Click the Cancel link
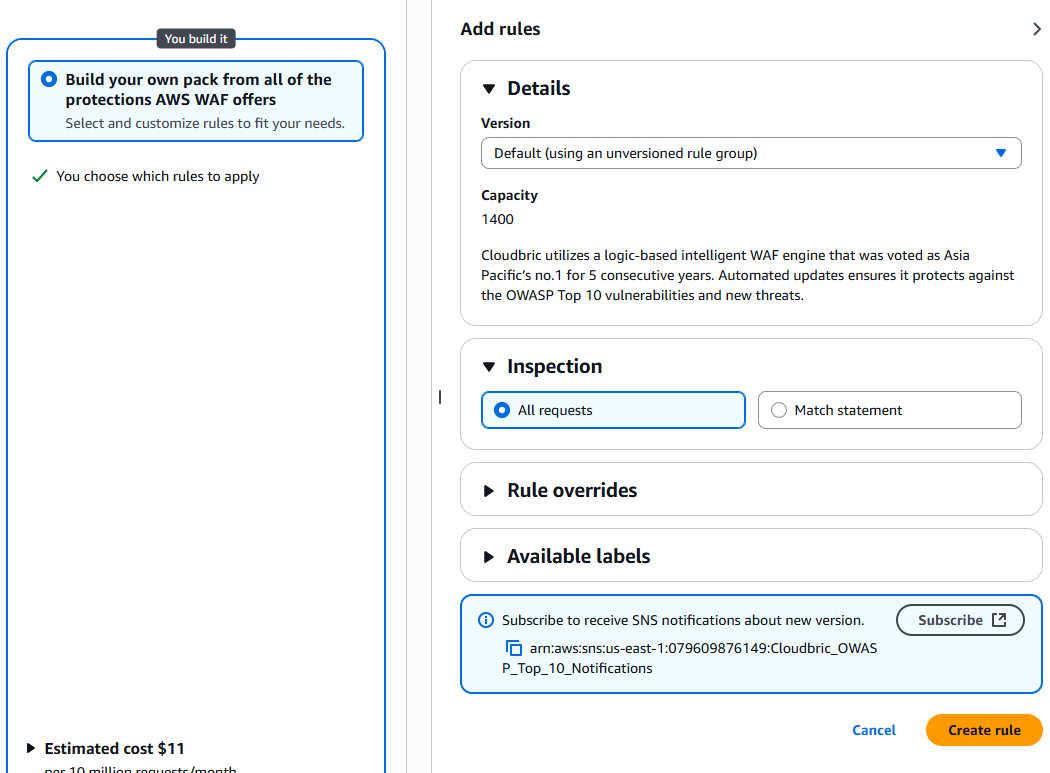This screenshot has width=1050, height=773. [x=874, y=730]
